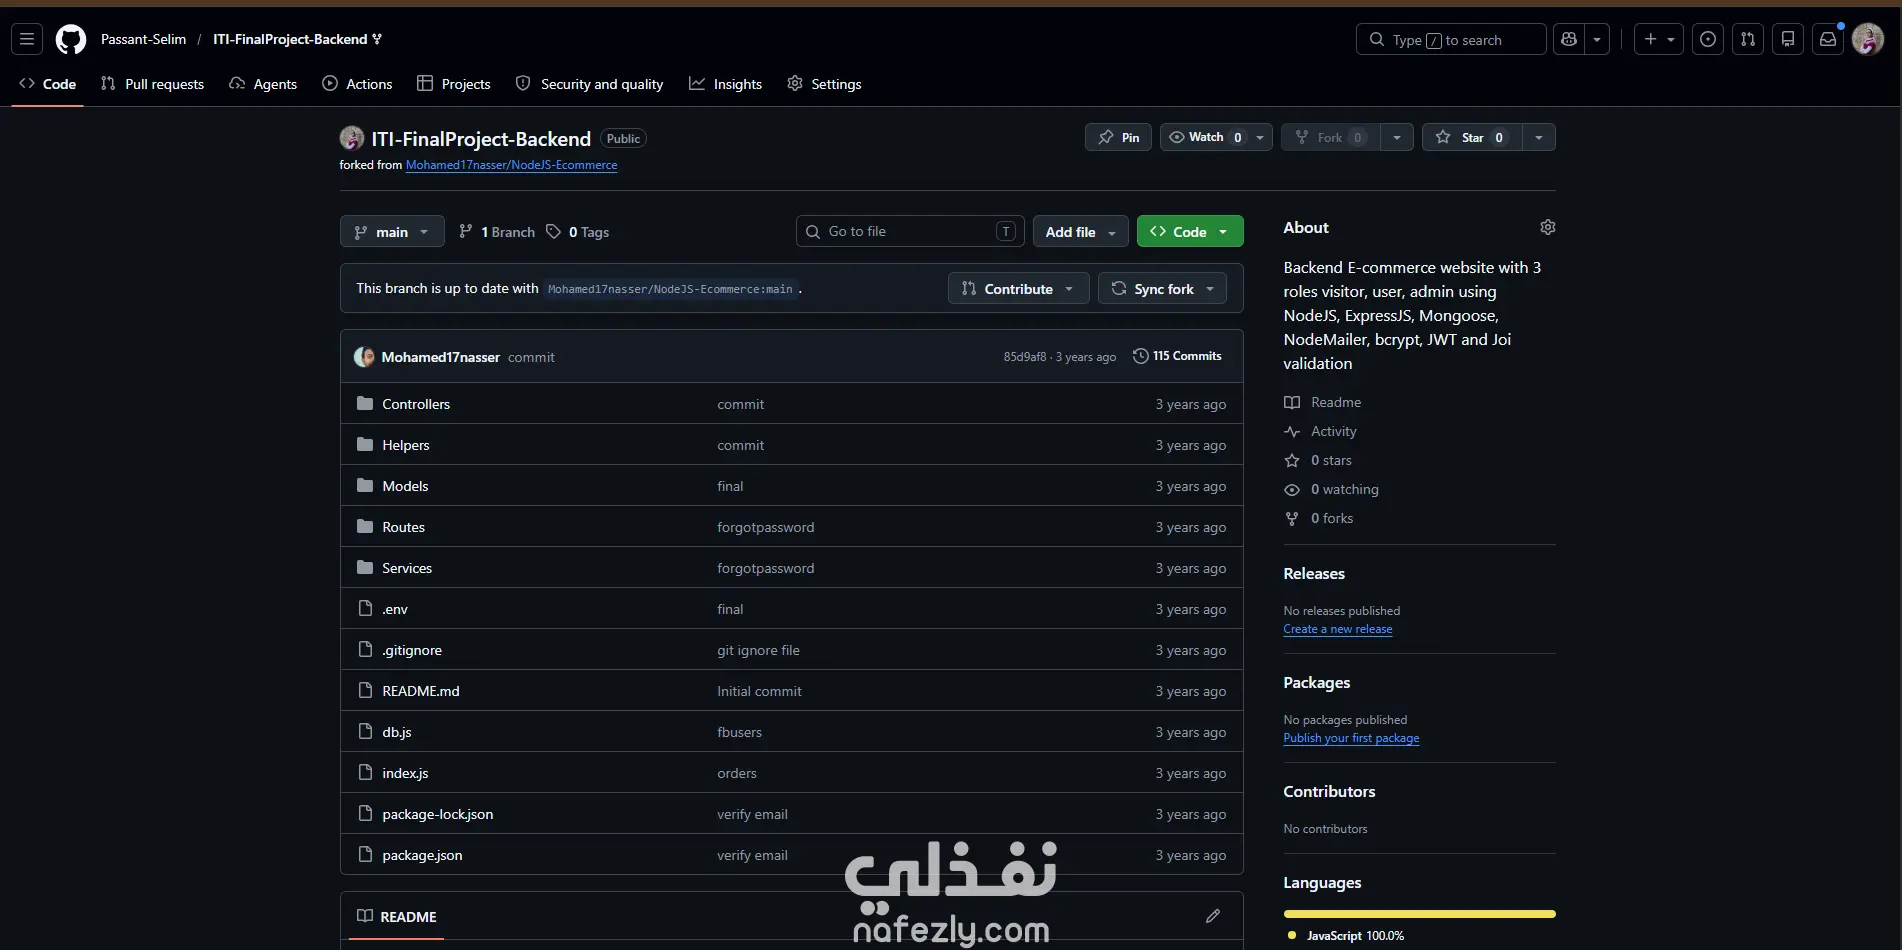Image resolution: width=1902 pixels, height=950 pixels.
Task: Open the 0 stars link
Action: click(x=1318, y=460)
